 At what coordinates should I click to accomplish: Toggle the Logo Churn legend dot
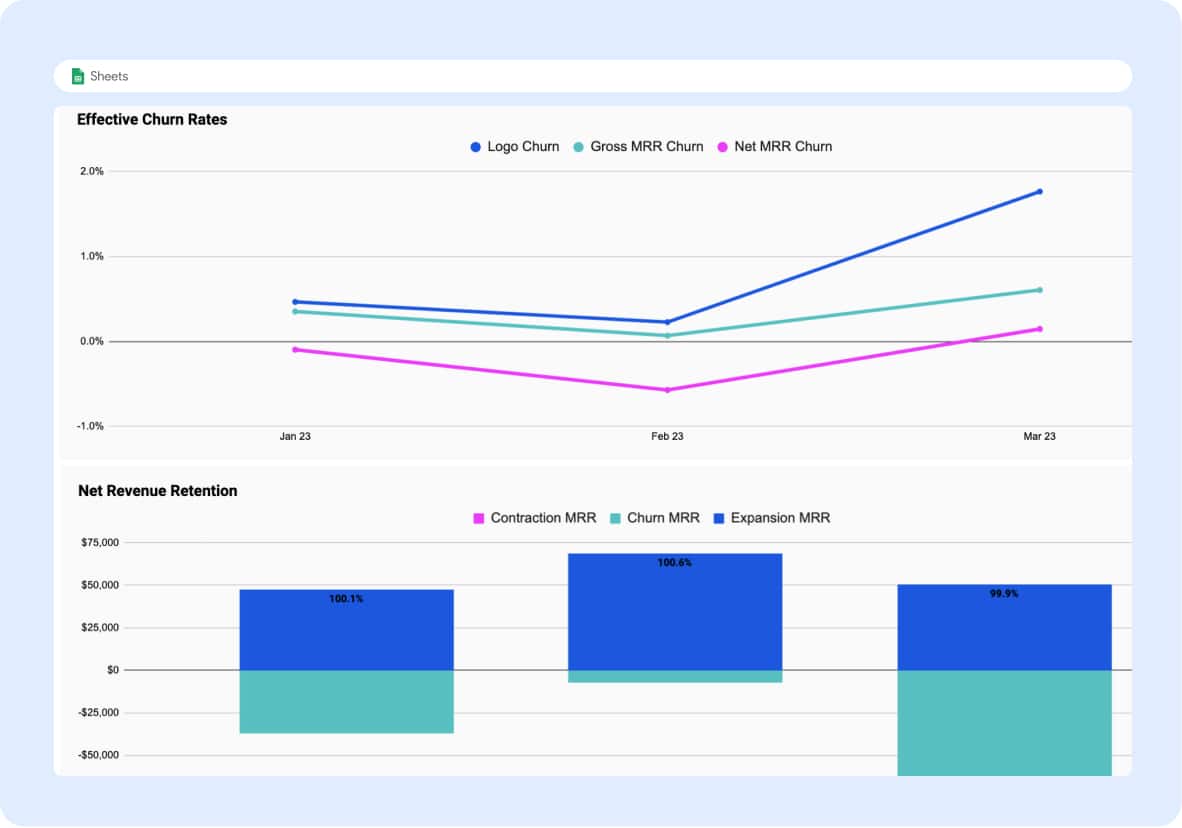click(x=476, y=147)
